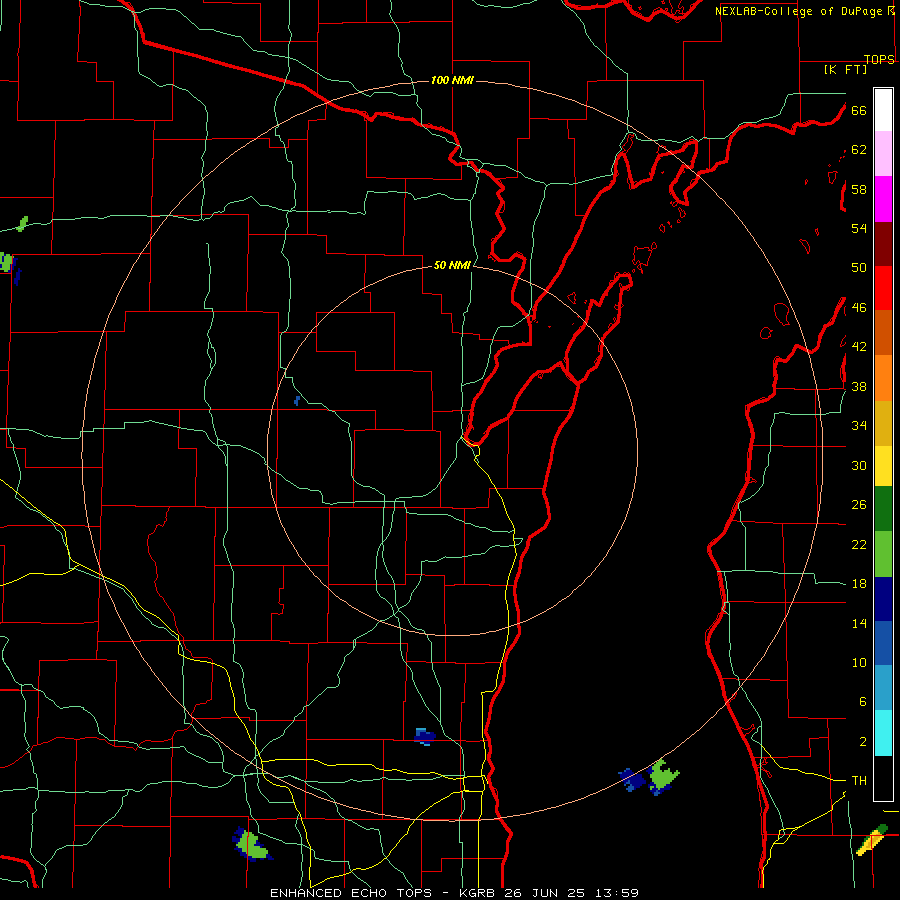Click the 100 NMI range ring label
900x900 pixels.
[x=452, y=80]
